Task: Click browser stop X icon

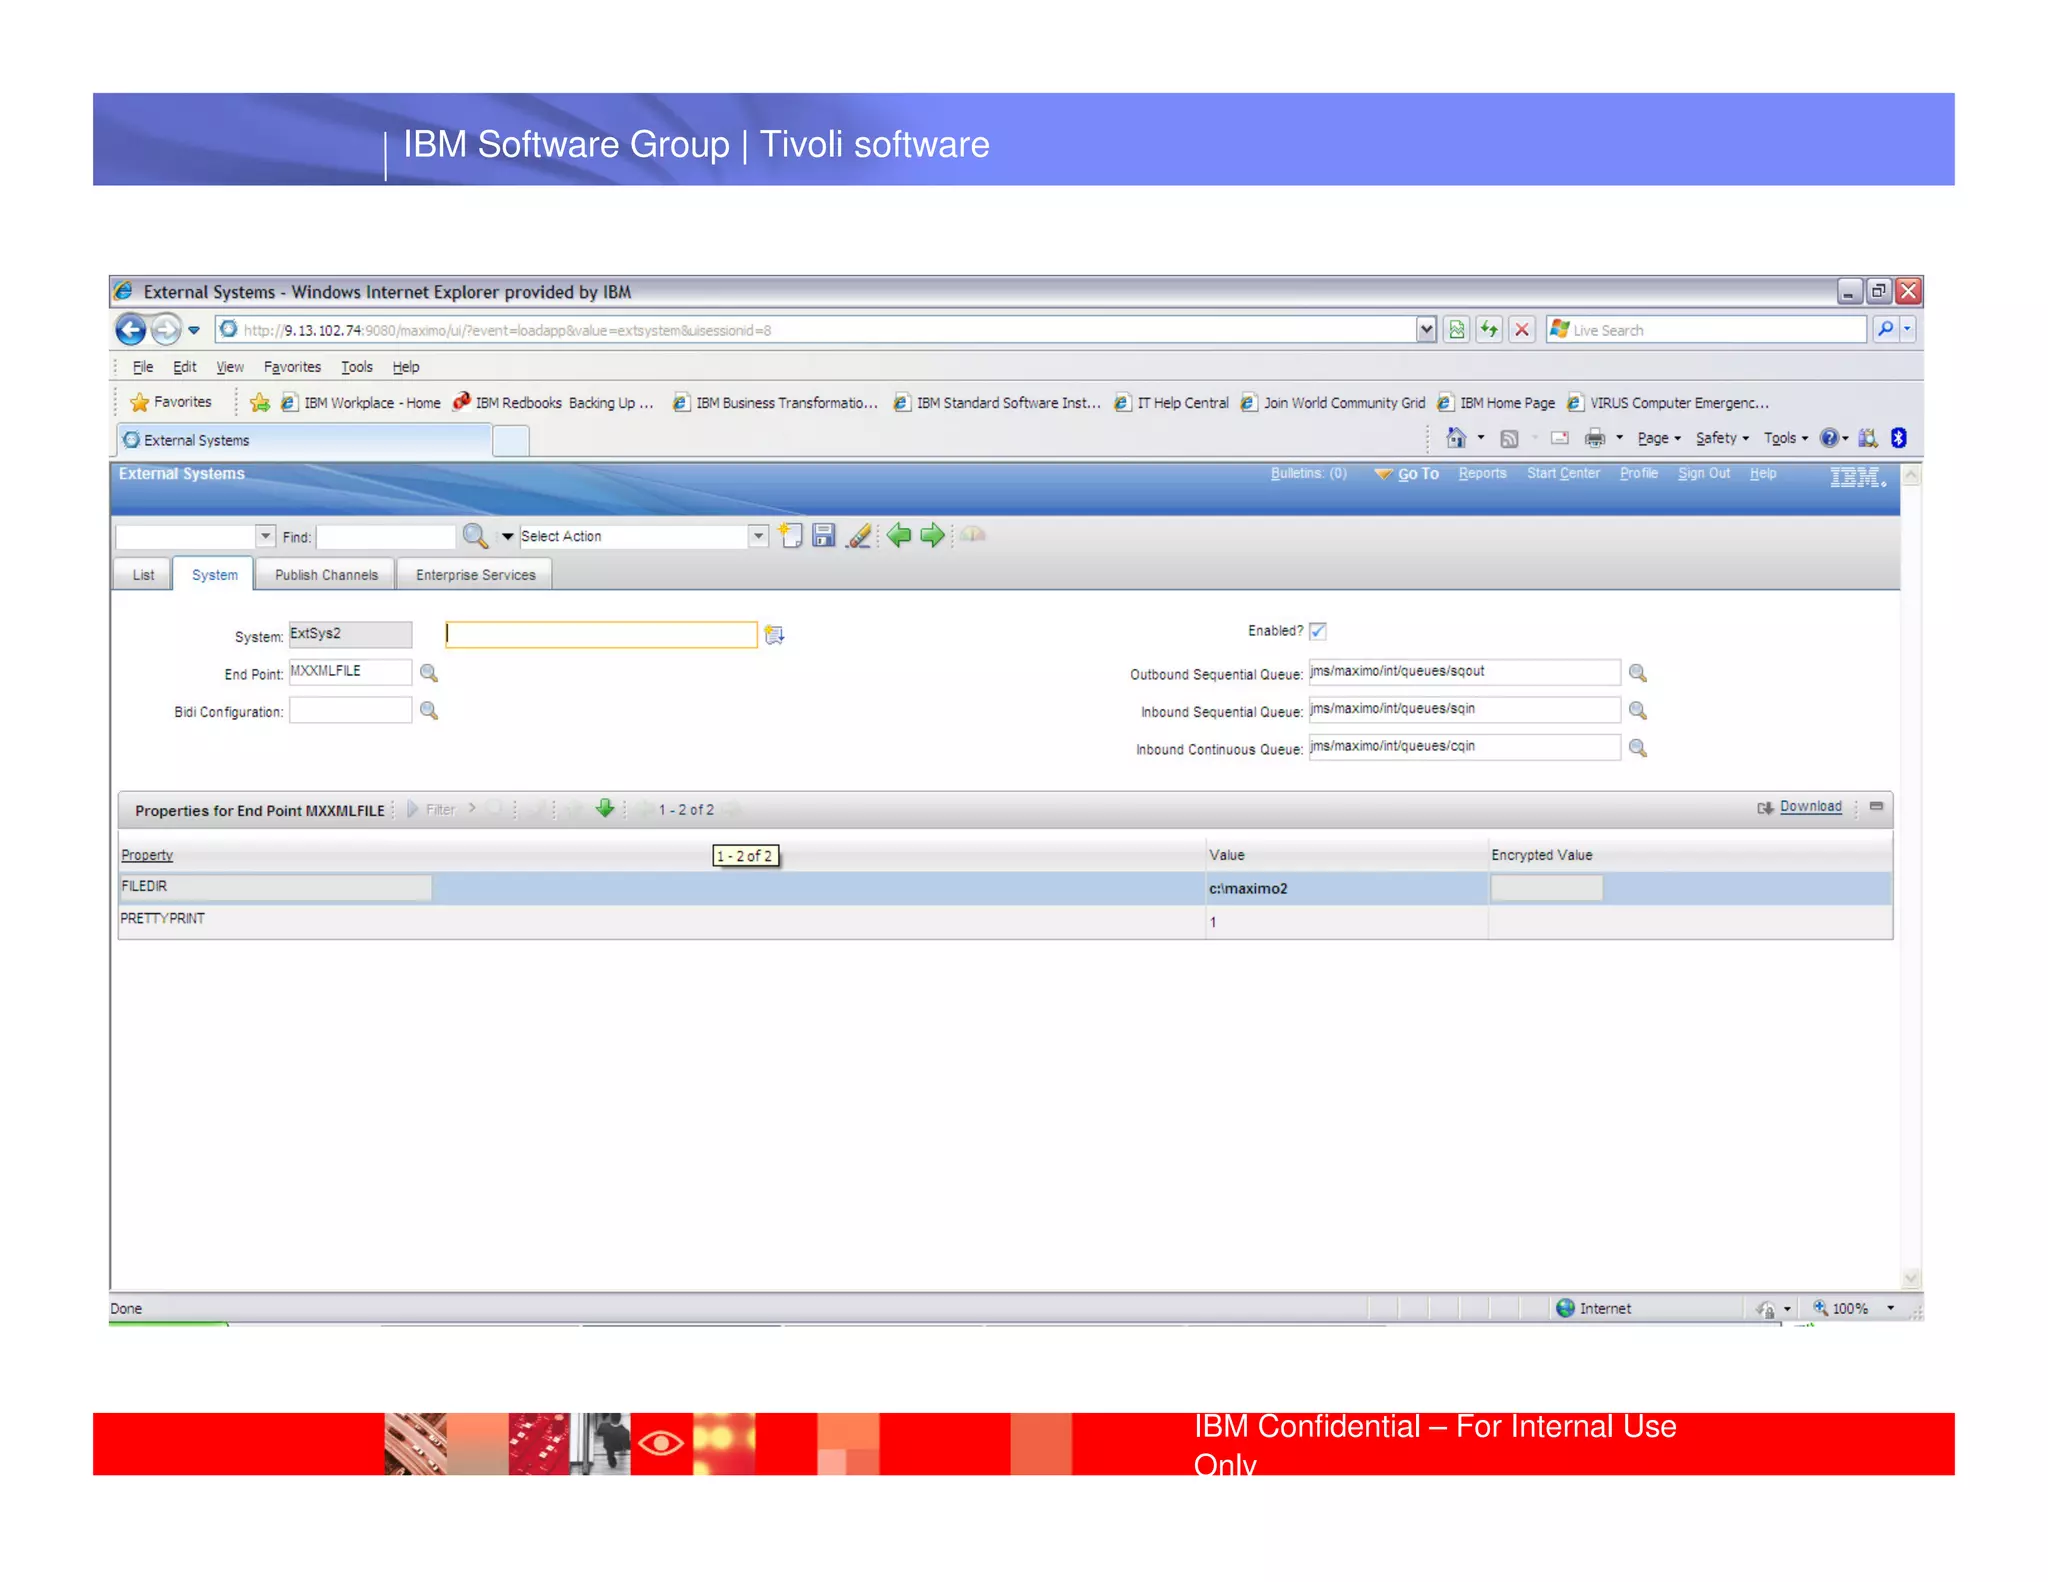Action: 1521,329
